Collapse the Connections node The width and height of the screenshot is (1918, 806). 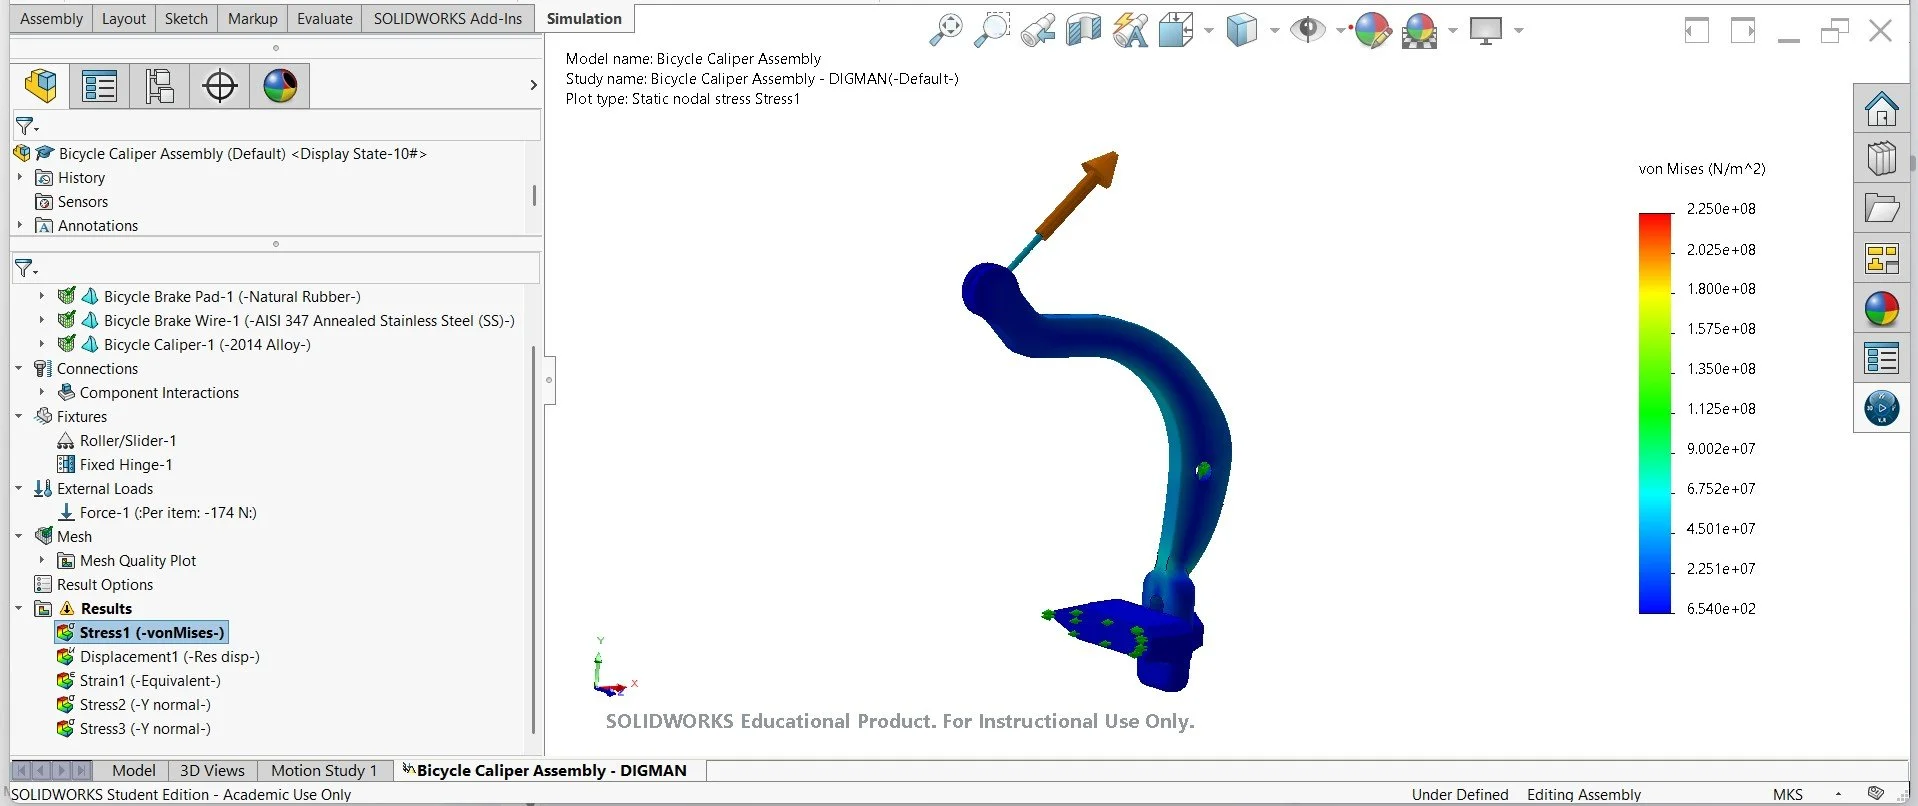tap(19, 368)
